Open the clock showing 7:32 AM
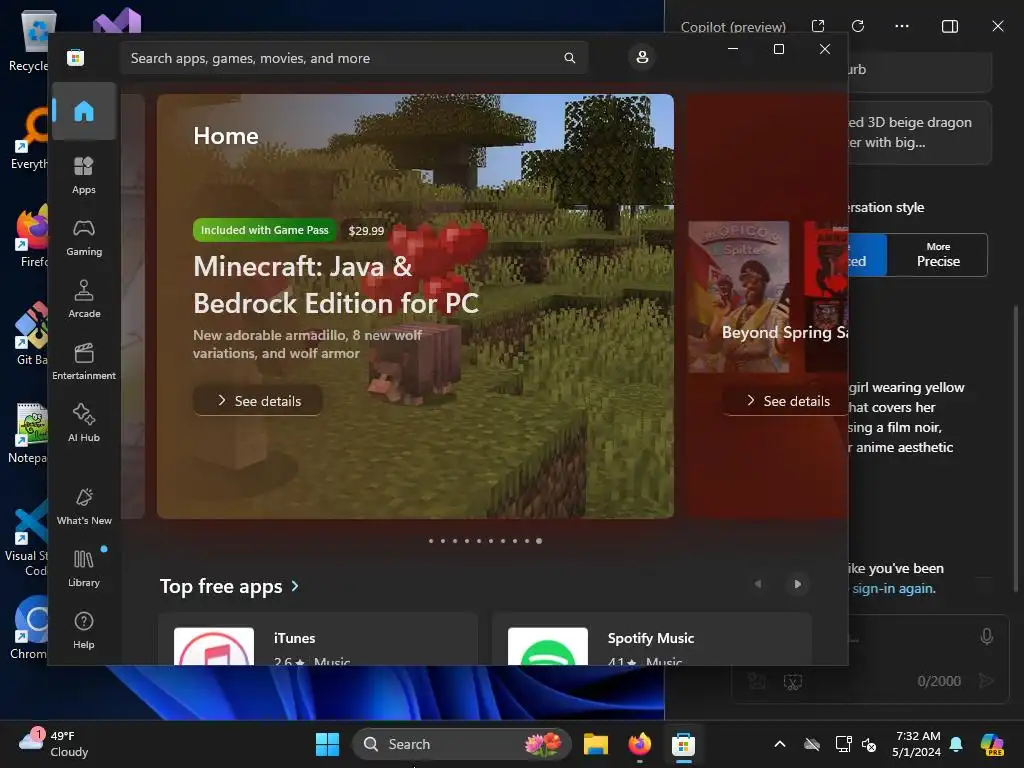 click(x=918, y=744)
